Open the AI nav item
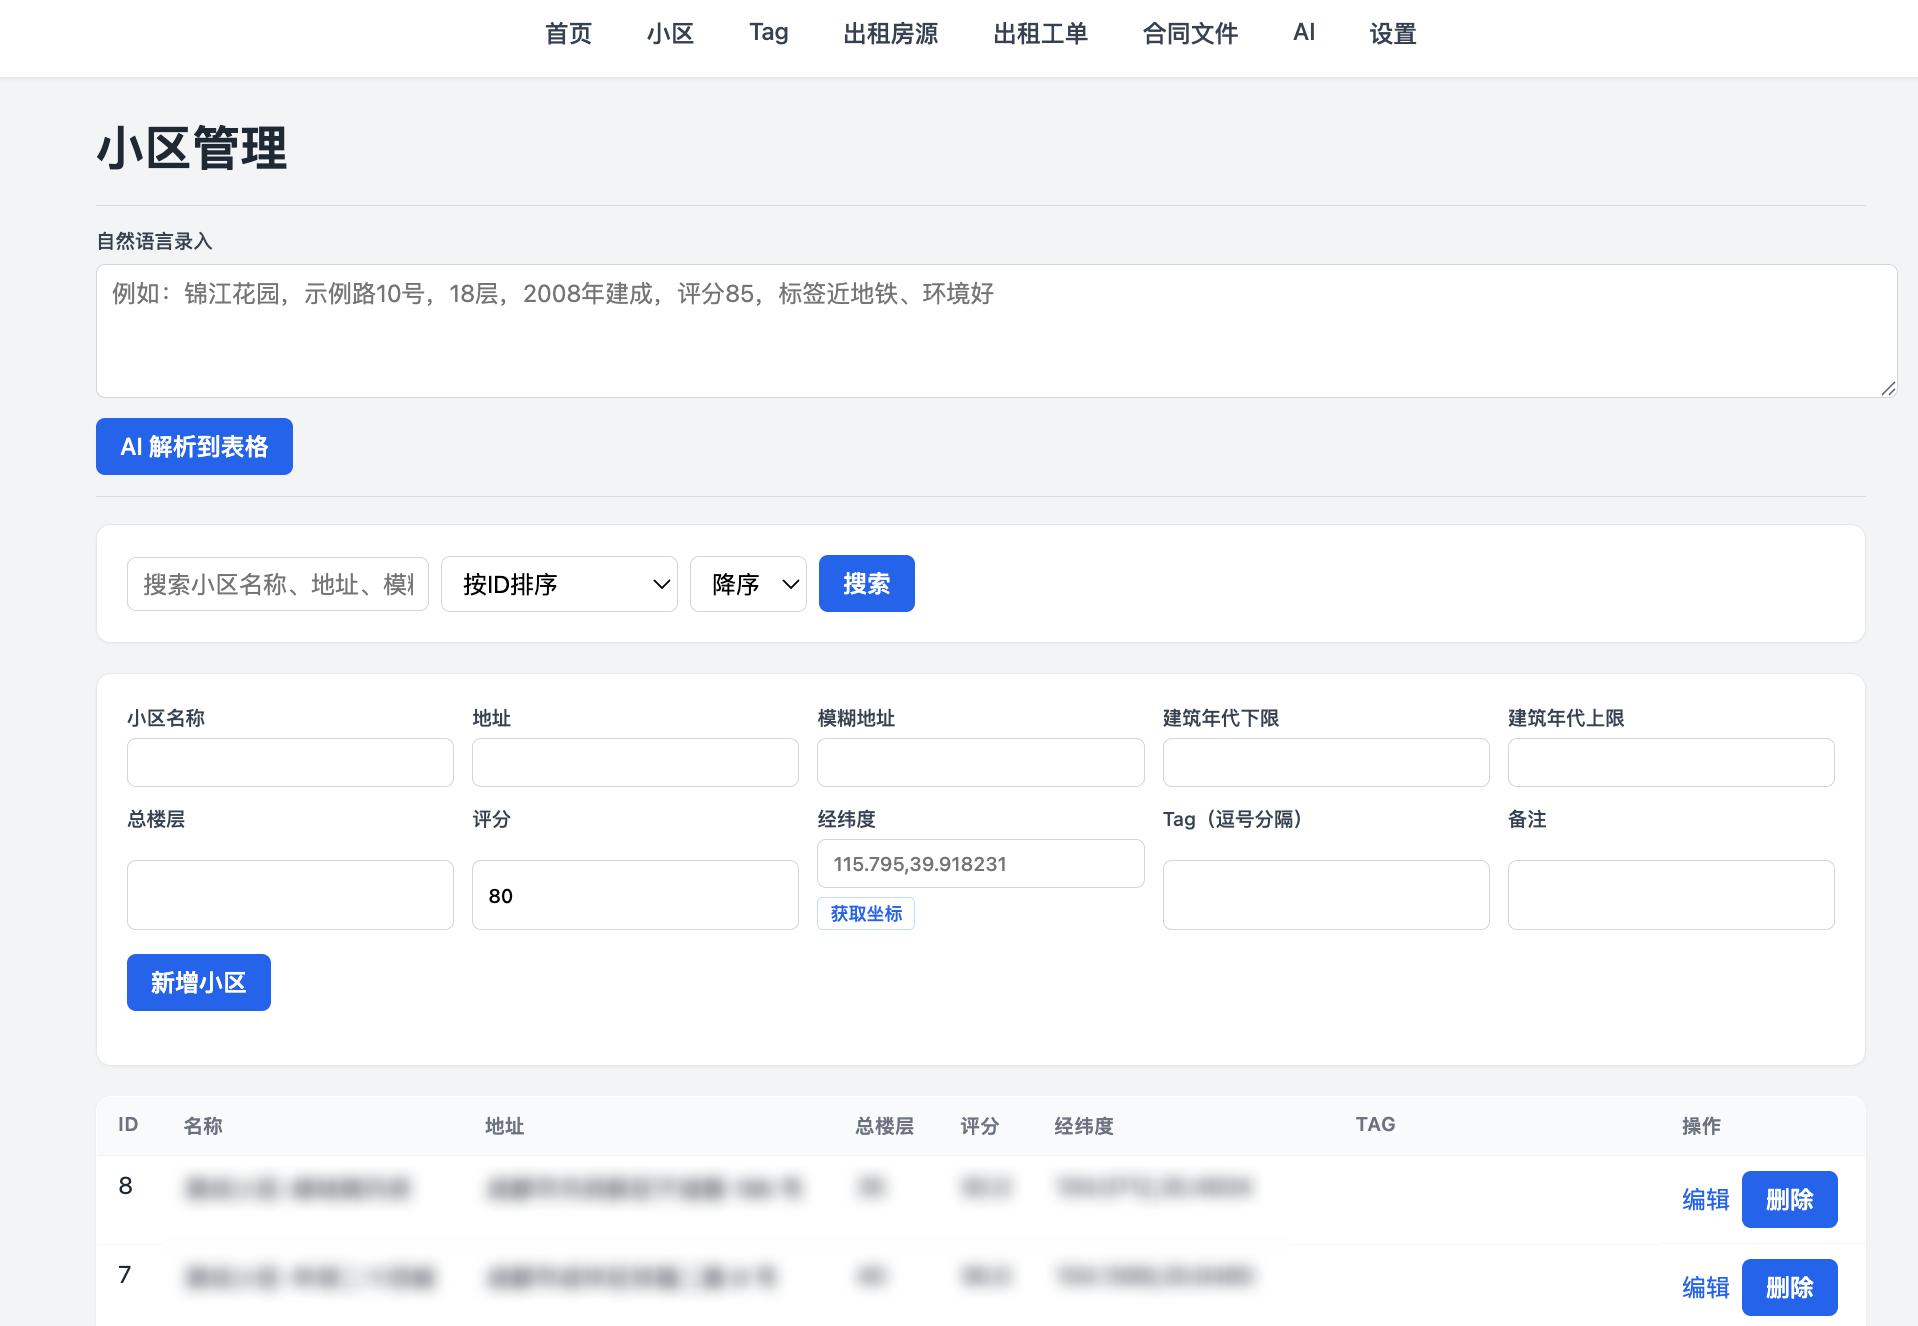 pyautogui.click(x=1303, y=33)
